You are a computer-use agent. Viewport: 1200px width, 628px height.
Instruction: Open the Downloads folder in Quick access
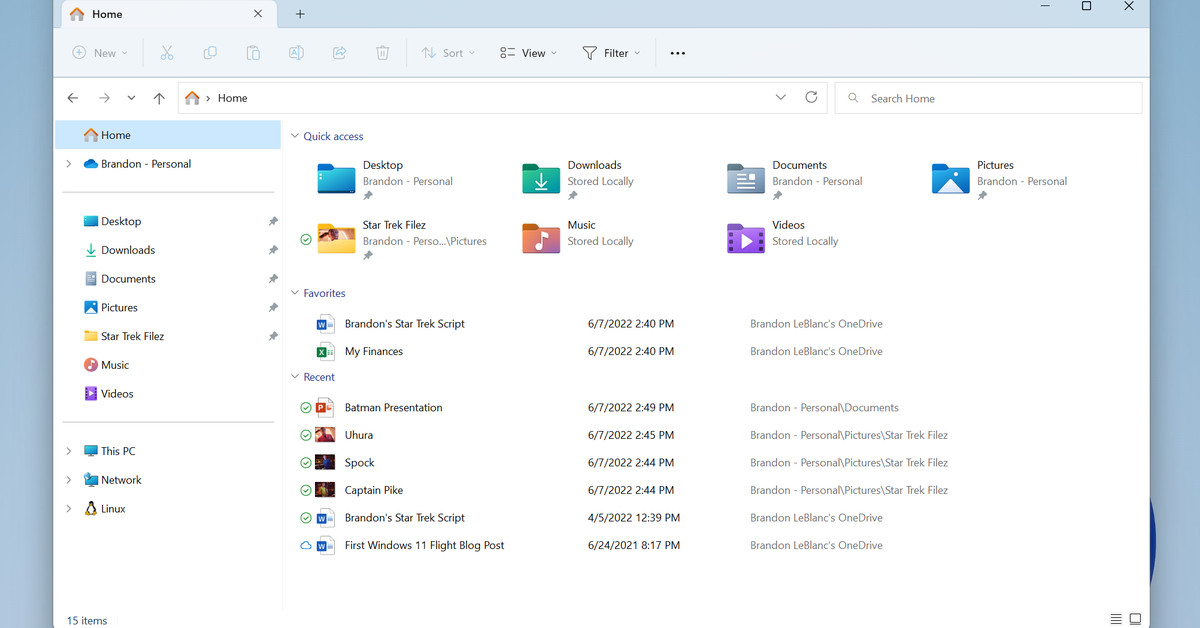[541, 179]
